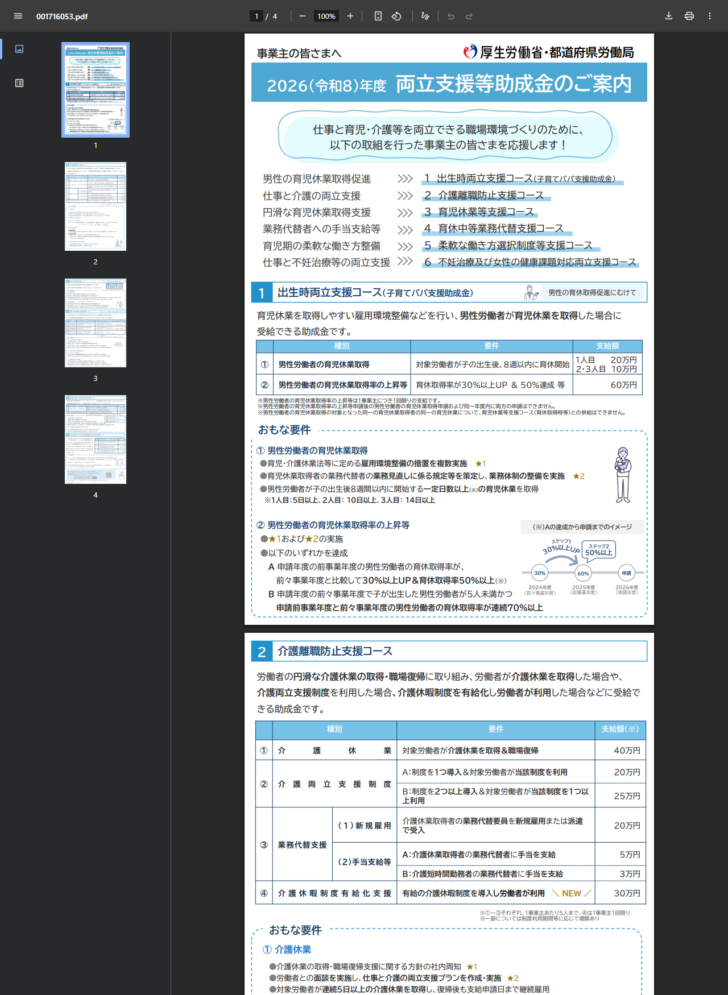Click the ① 介護休業 subheading
Screen dimensions: 728x995
point(287,950)
